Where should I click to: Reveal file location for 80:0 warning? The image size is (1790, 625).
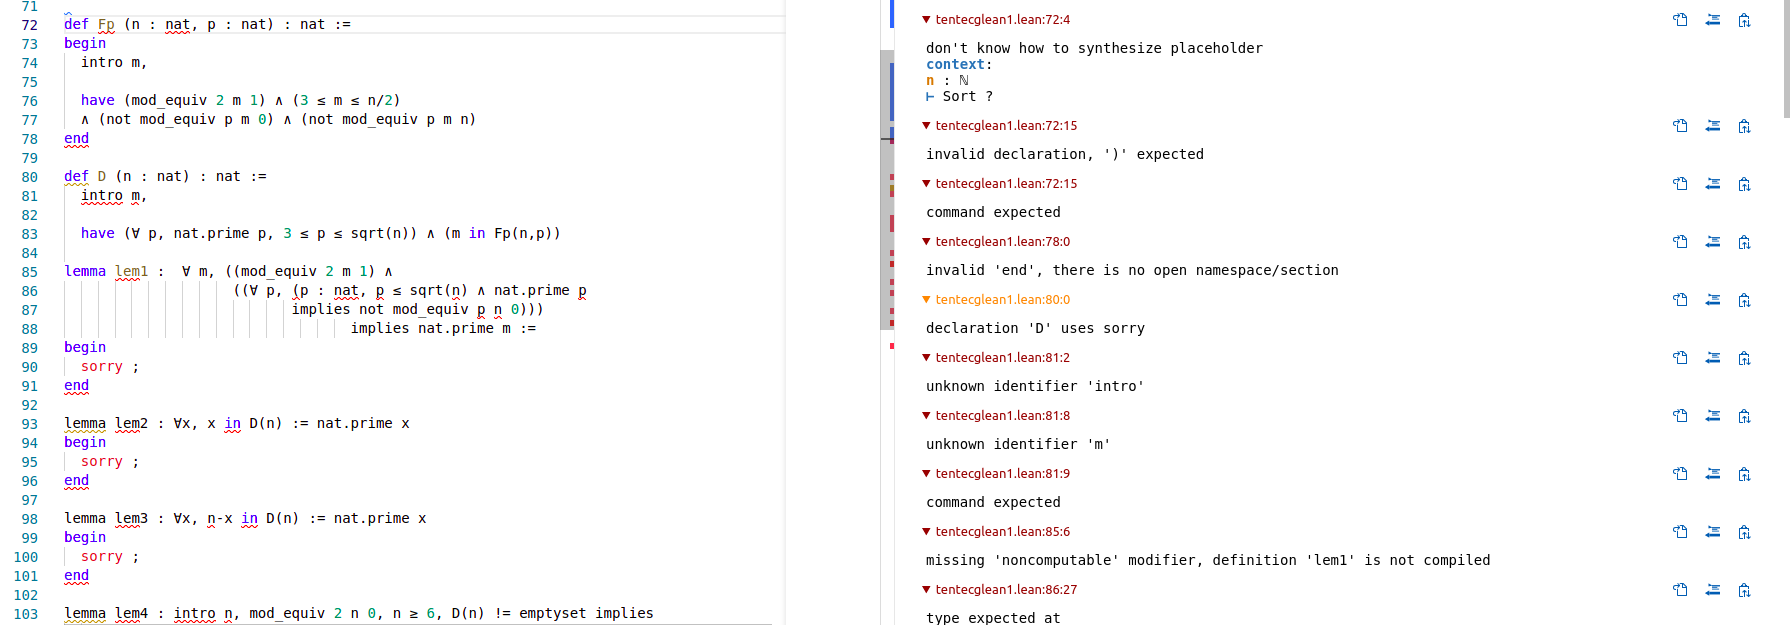coord(1681,300)
